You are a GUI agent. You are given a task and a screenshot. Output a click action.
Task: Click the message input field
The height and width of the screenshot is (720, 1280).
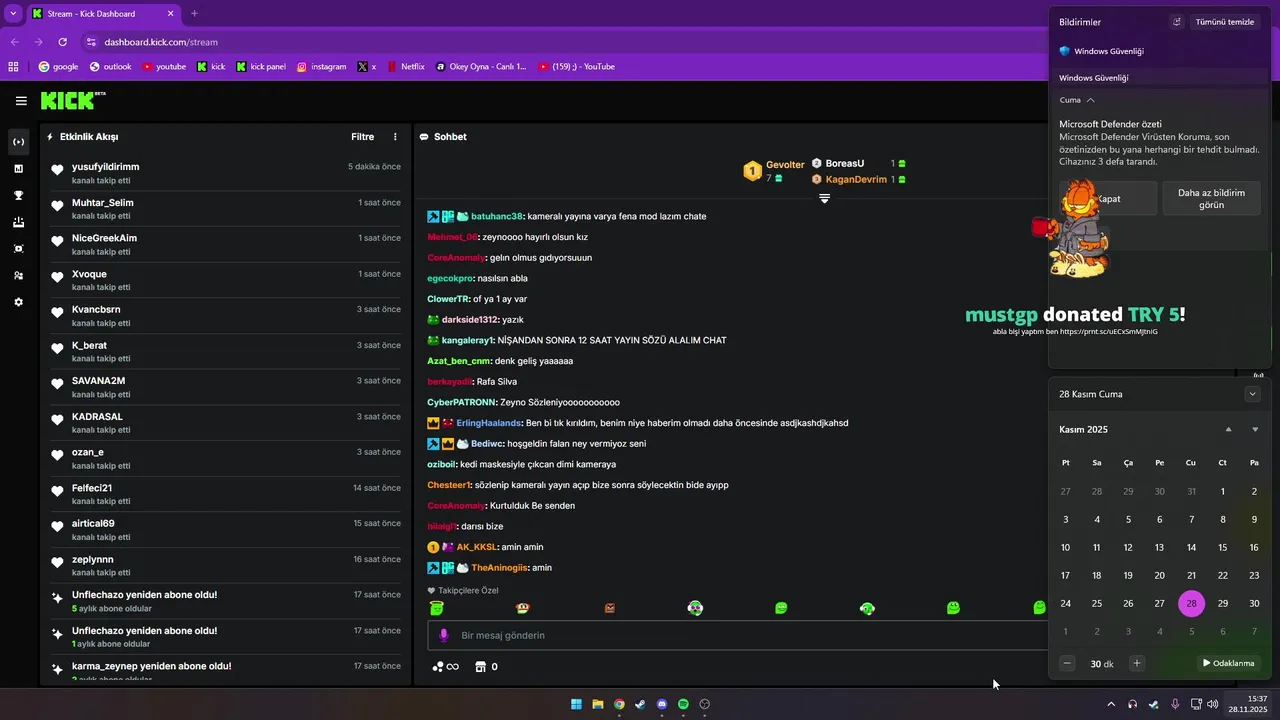point(740,635)
